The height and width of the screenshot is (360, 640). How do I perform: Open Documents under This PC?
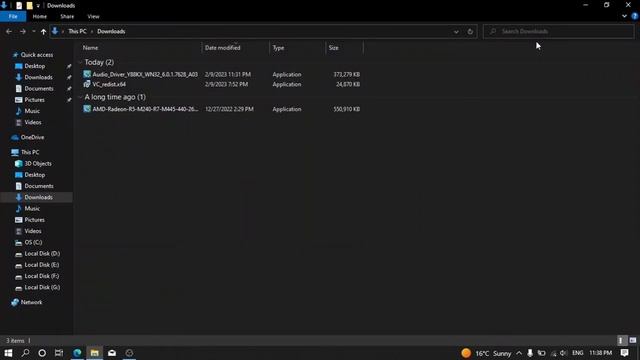click(x=39, y=186)
